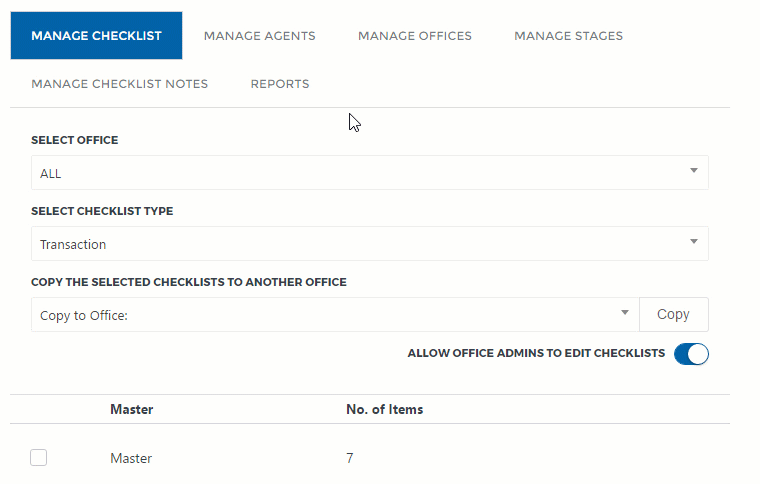Click the Copy button
Viewport: 760px width, 484px height.
point(674,314)
